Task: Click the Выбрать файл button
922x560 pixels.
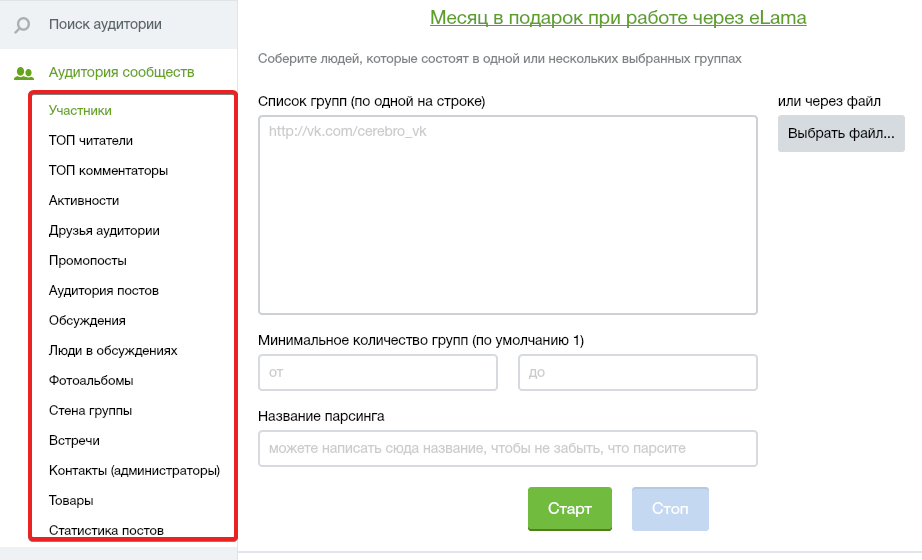Action: coord(841,134)
